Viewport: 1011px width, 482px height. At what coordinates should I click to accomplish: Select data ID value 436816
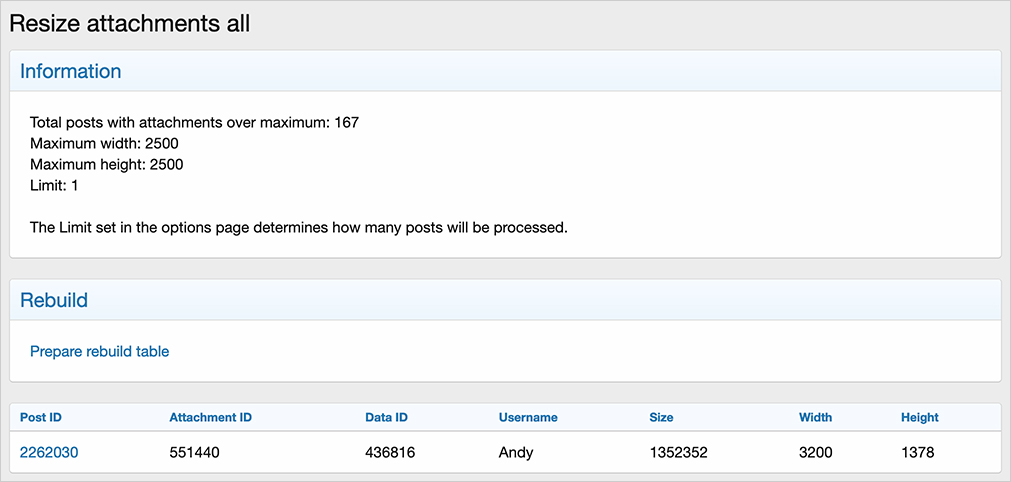click(390, 452)
